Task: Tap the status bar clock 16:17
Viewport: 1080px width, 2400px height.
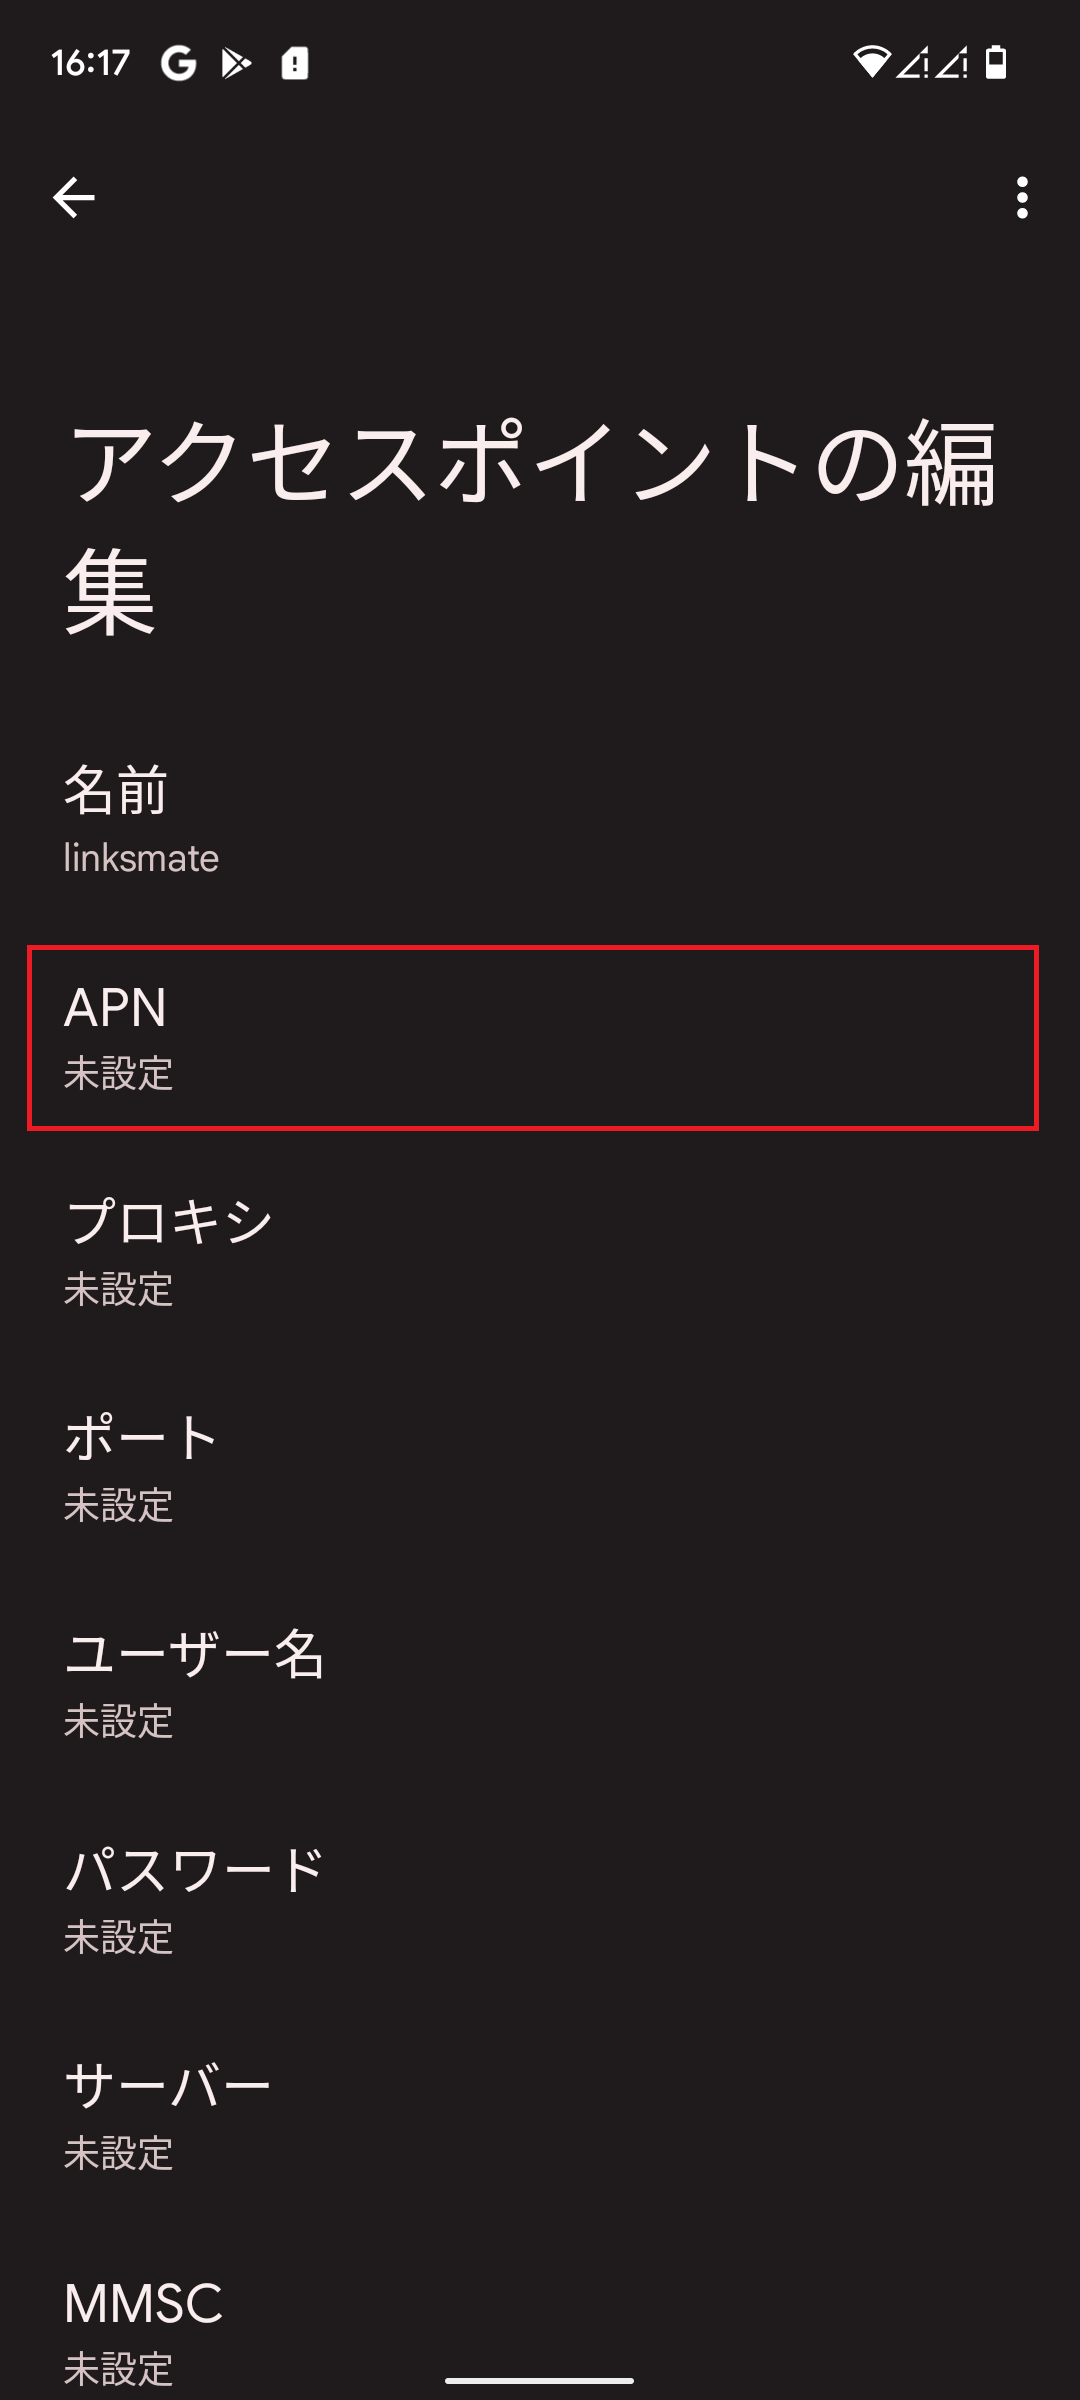Action: 91,63
